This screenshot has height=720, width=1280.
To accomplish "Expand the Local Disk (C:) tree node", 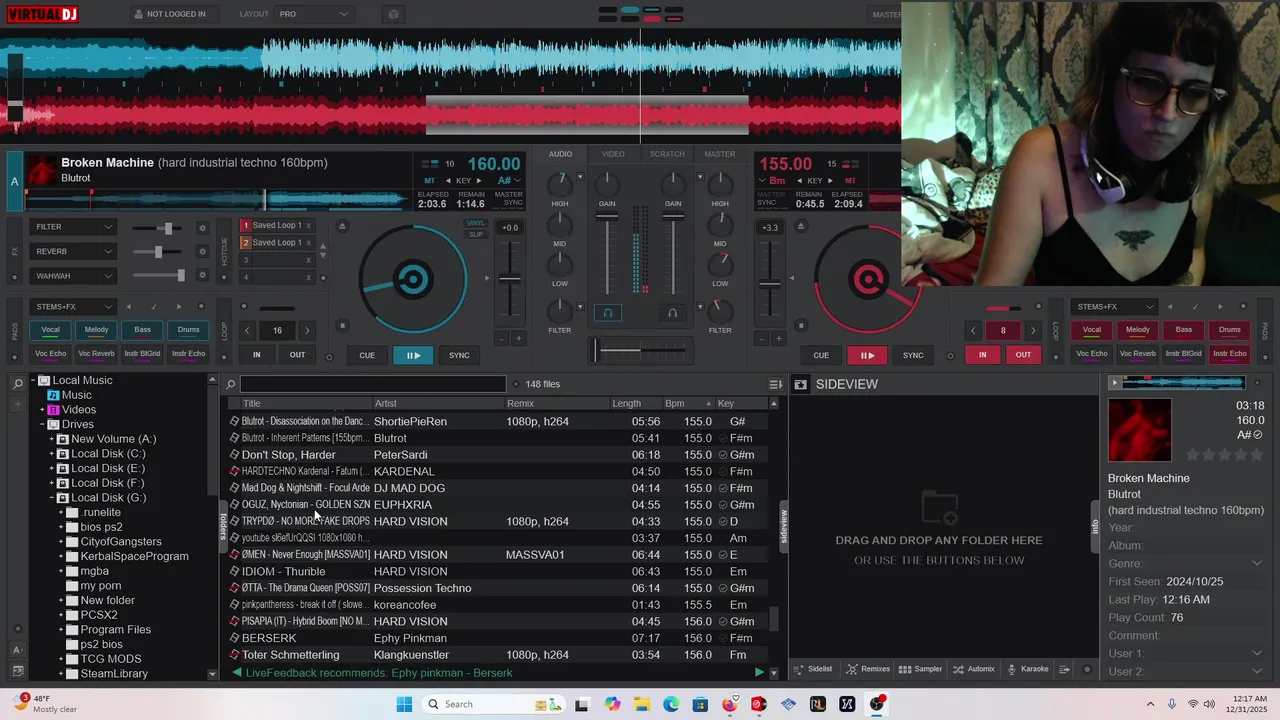I will coord(51,454).
